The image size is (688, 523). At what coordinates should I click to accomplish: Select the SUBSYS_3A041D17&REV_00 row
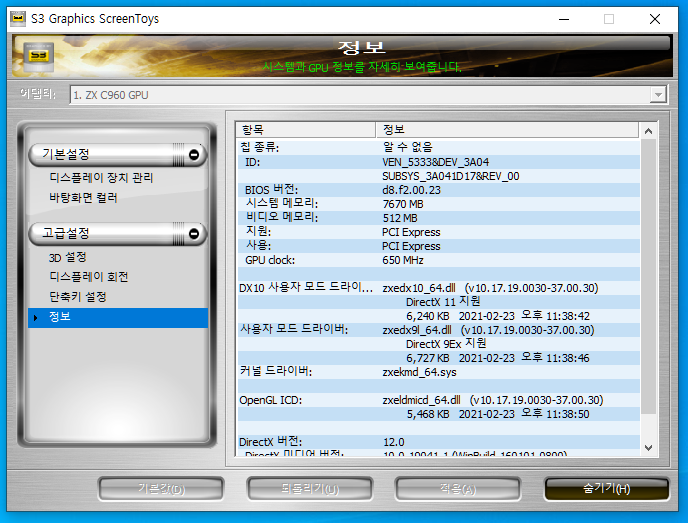[x=438, y=176]
